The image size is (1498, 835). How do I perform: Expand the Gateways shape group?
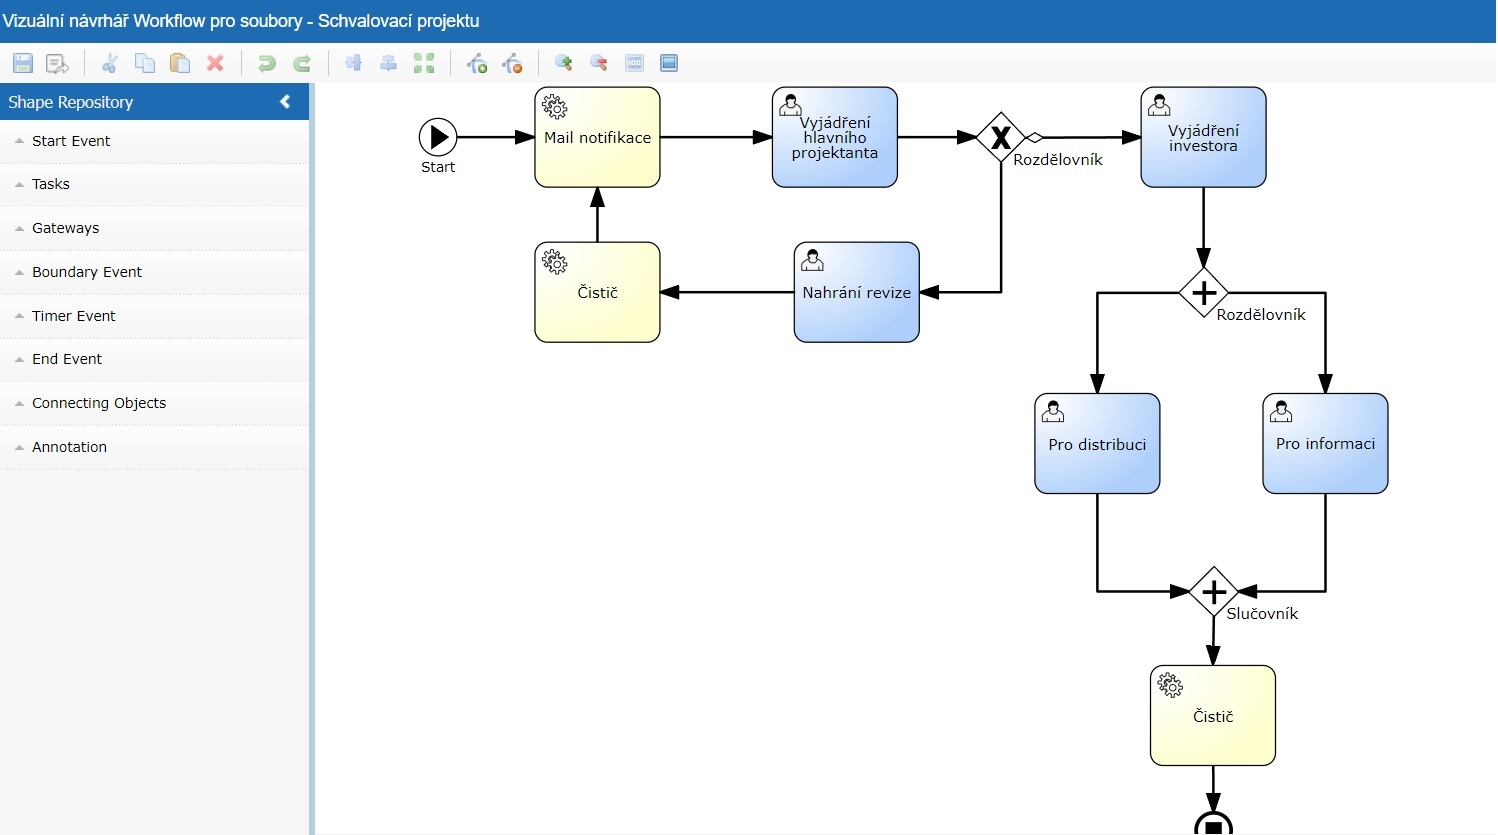point(65,228)
